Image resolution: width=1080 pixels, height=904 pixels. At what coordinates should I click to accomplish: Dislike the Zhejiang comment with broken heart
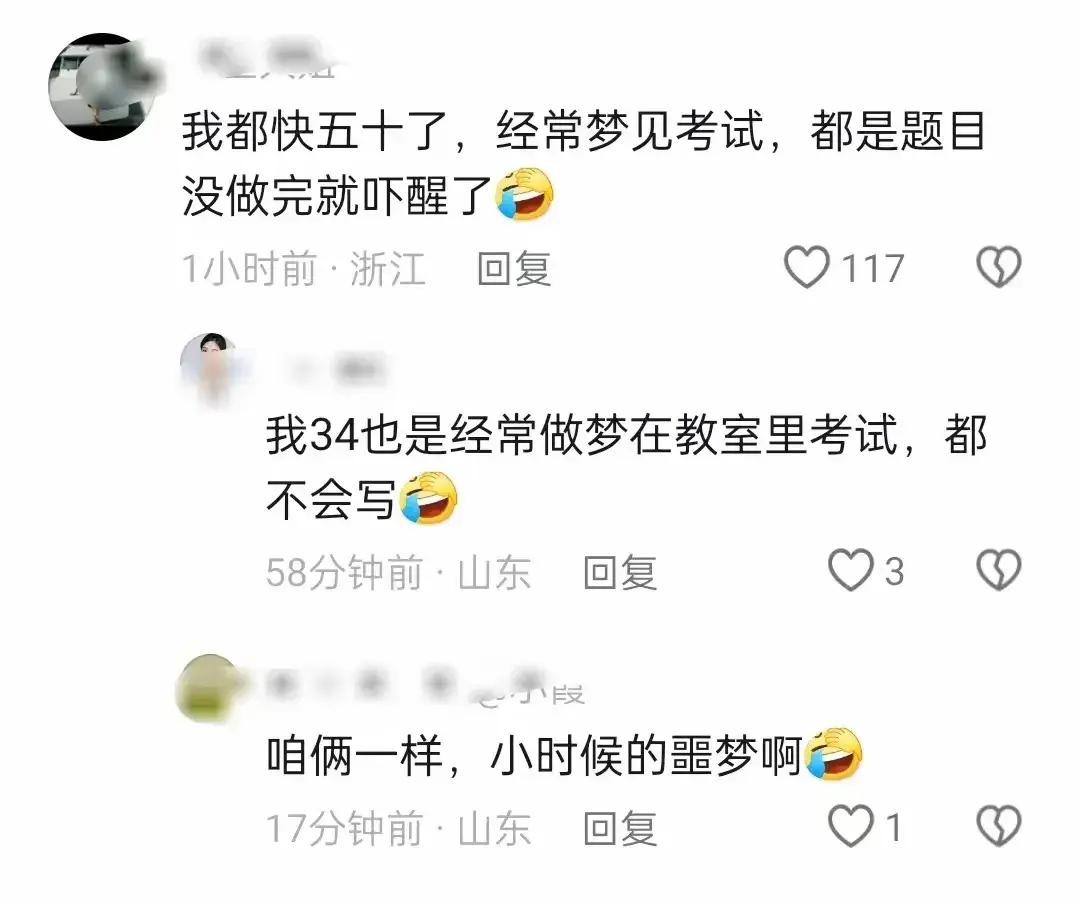pos(999,267)
